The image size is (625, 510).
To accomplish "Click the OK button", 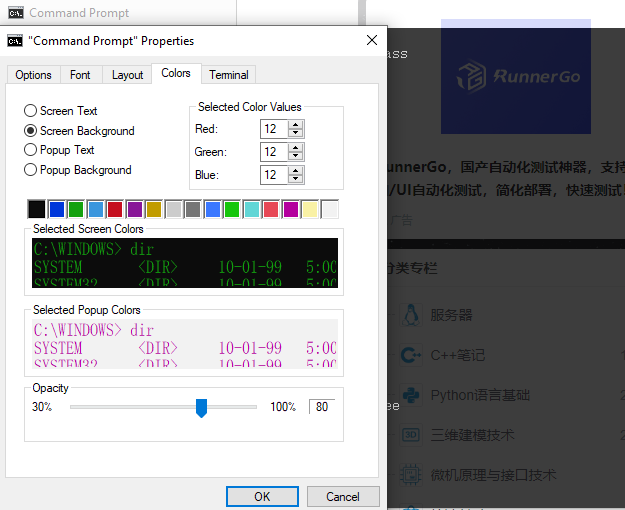I will point(262,496).
